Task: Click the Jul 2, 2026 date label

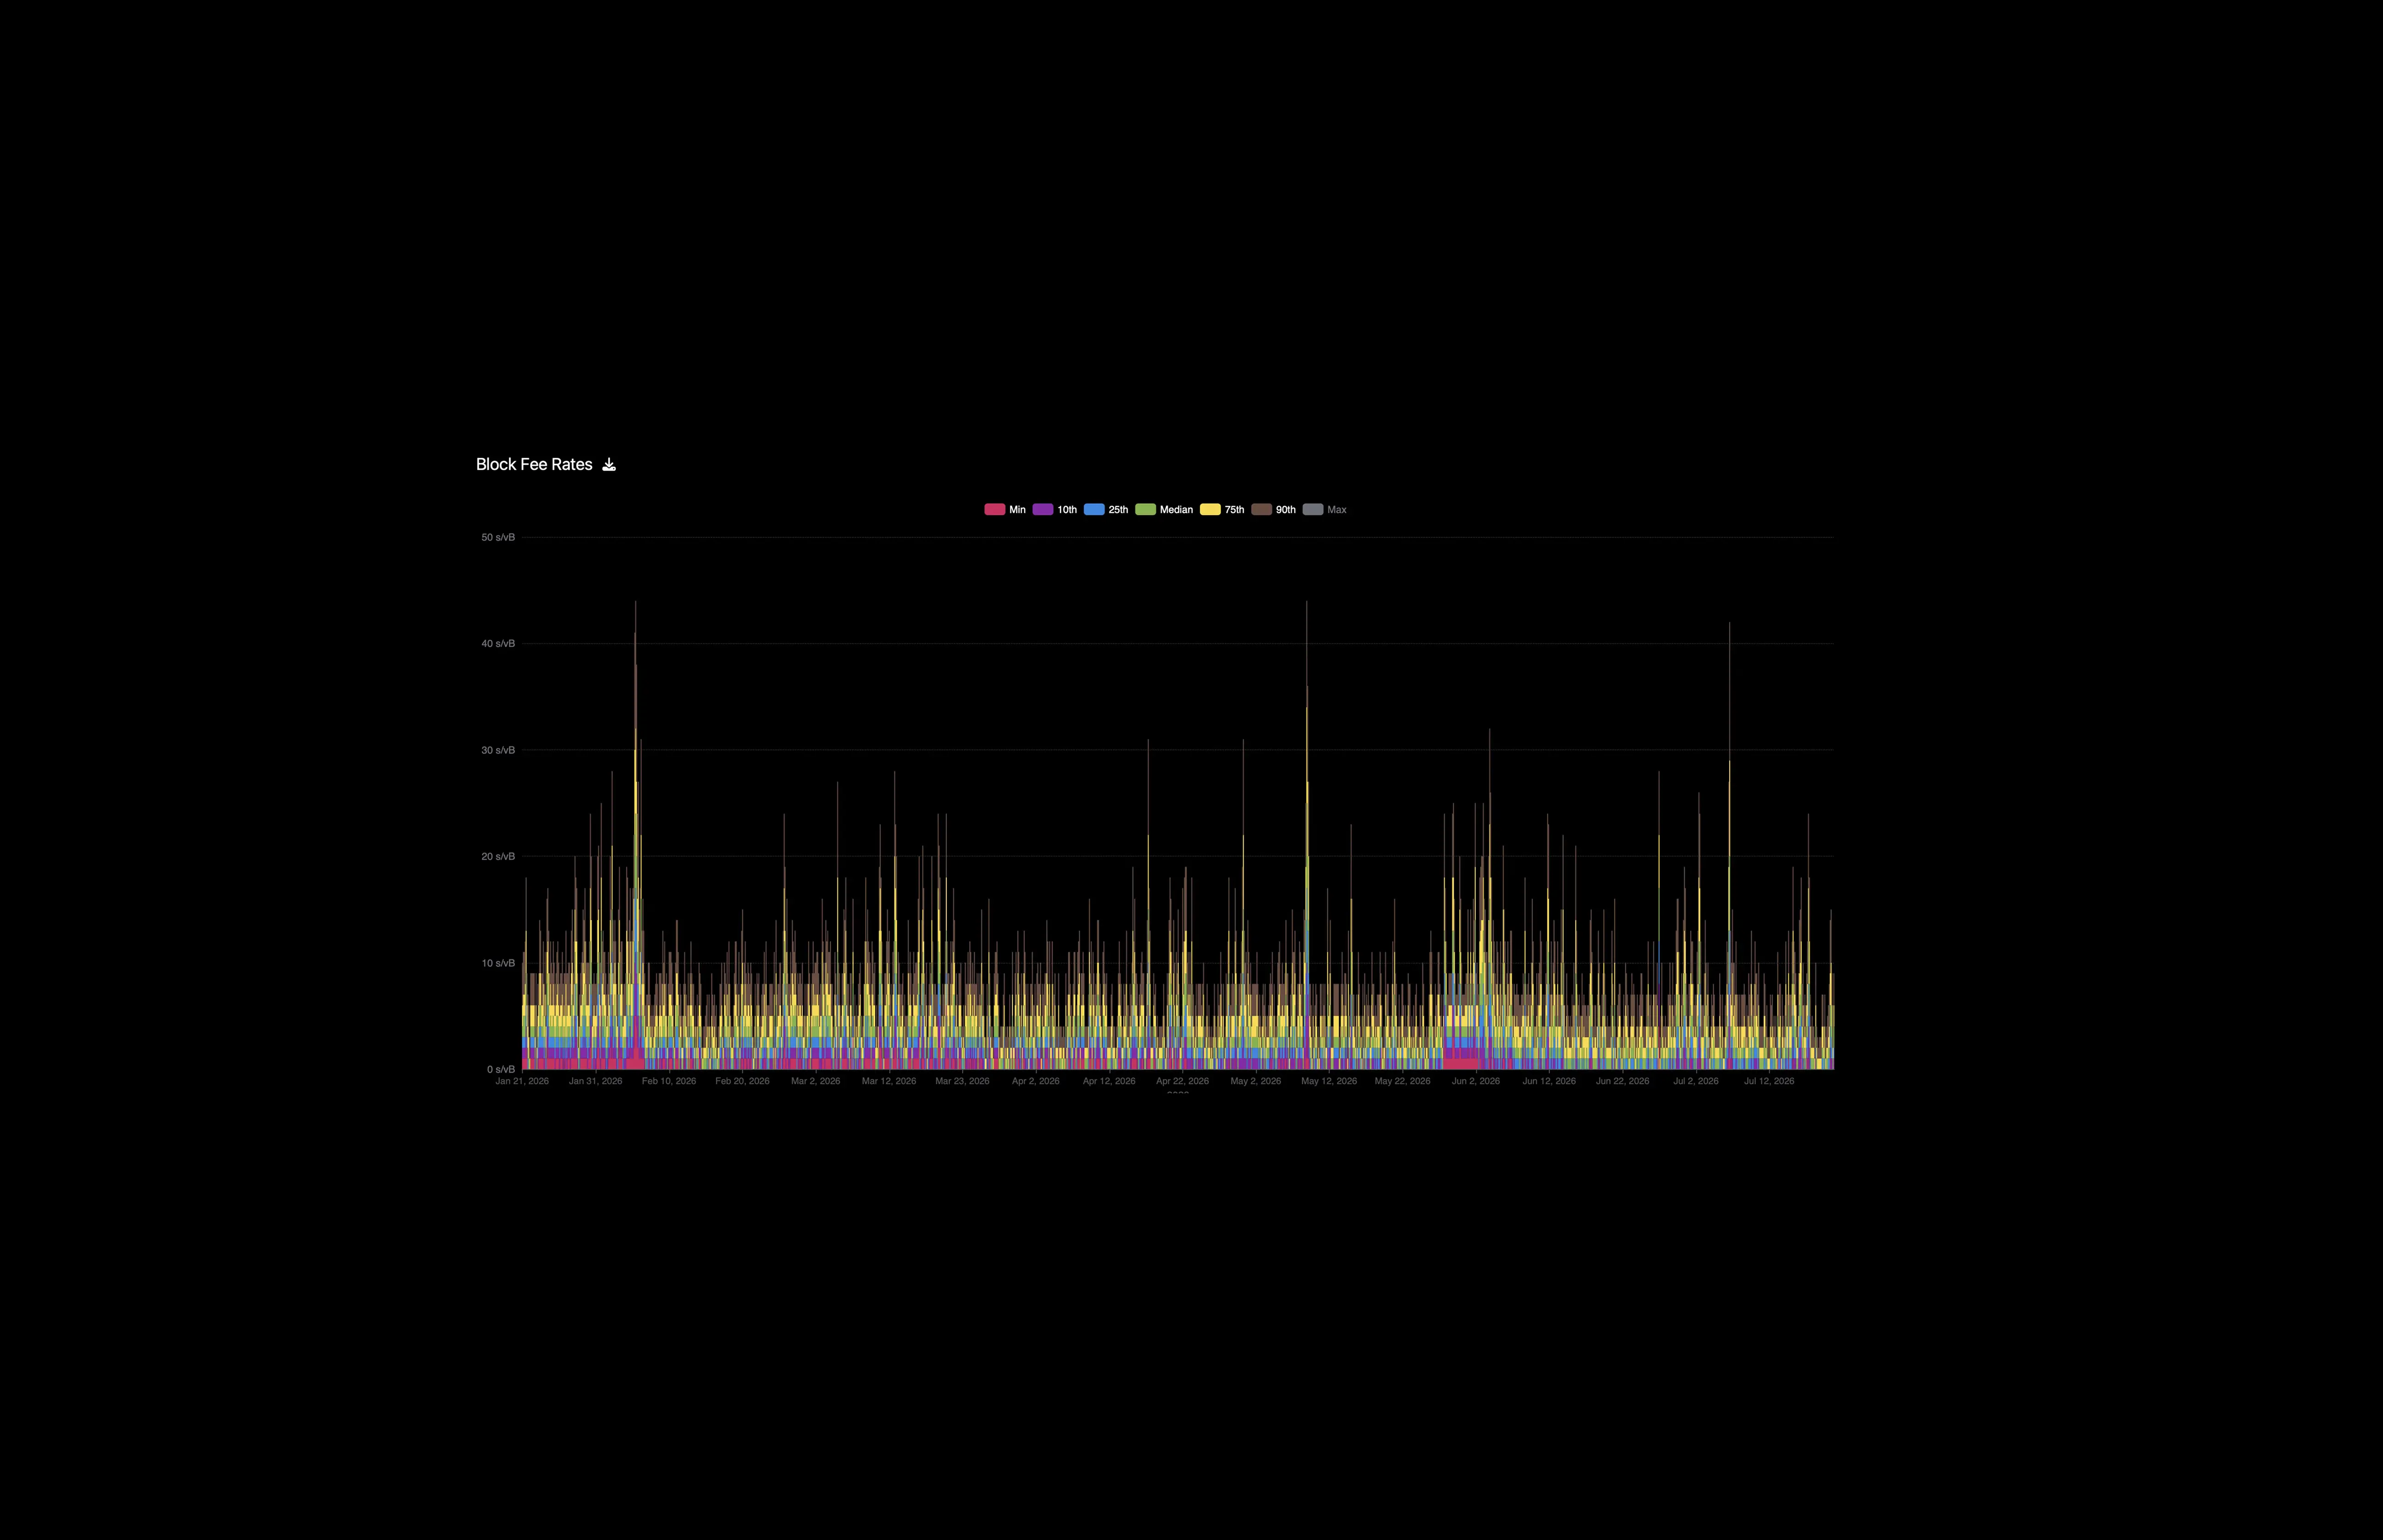Action: (x=1696, y=1081)
